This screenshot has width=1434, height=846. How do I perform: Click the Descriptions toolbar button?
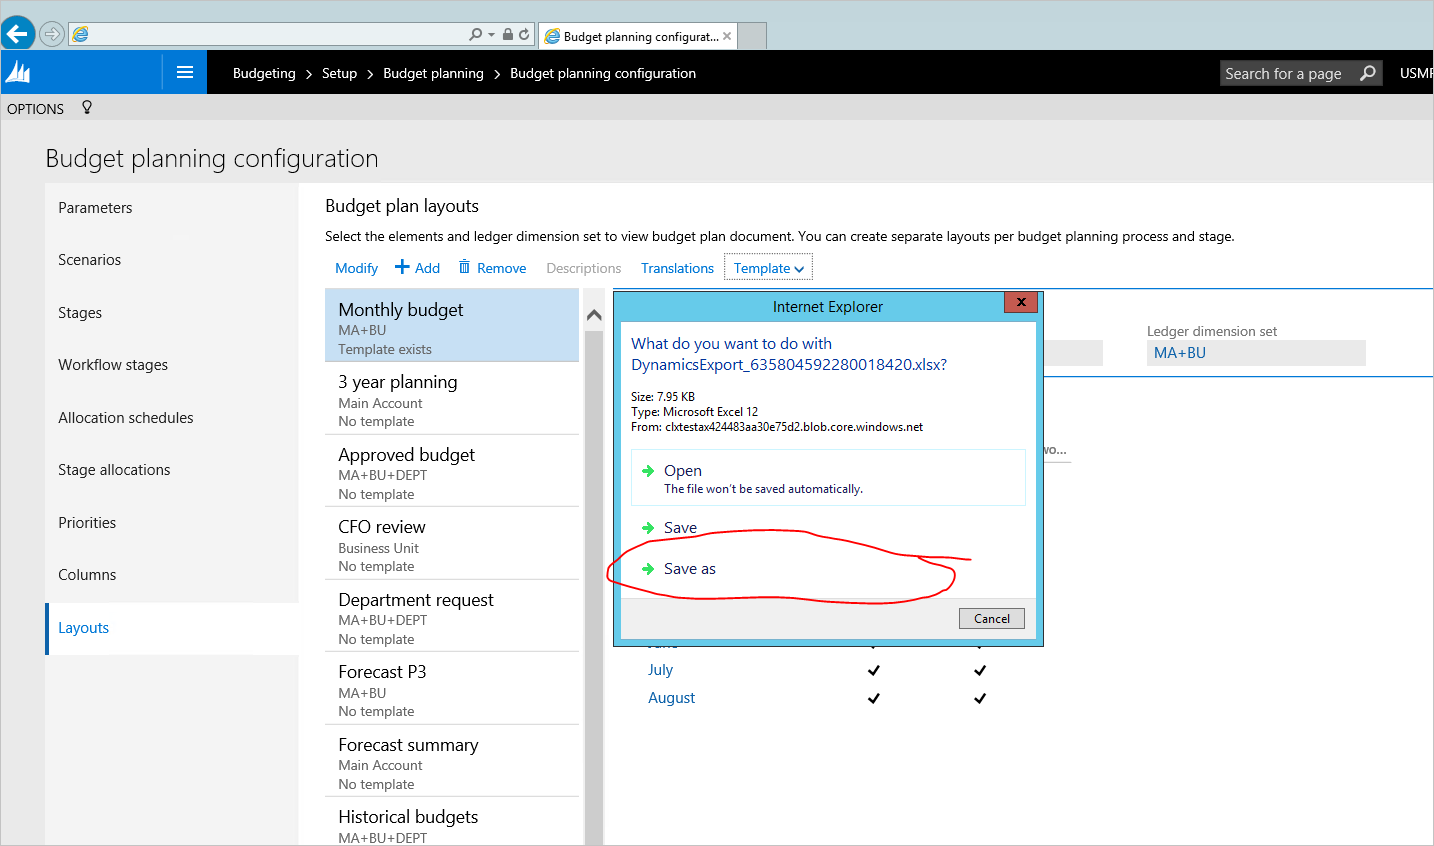coord(584,268)
